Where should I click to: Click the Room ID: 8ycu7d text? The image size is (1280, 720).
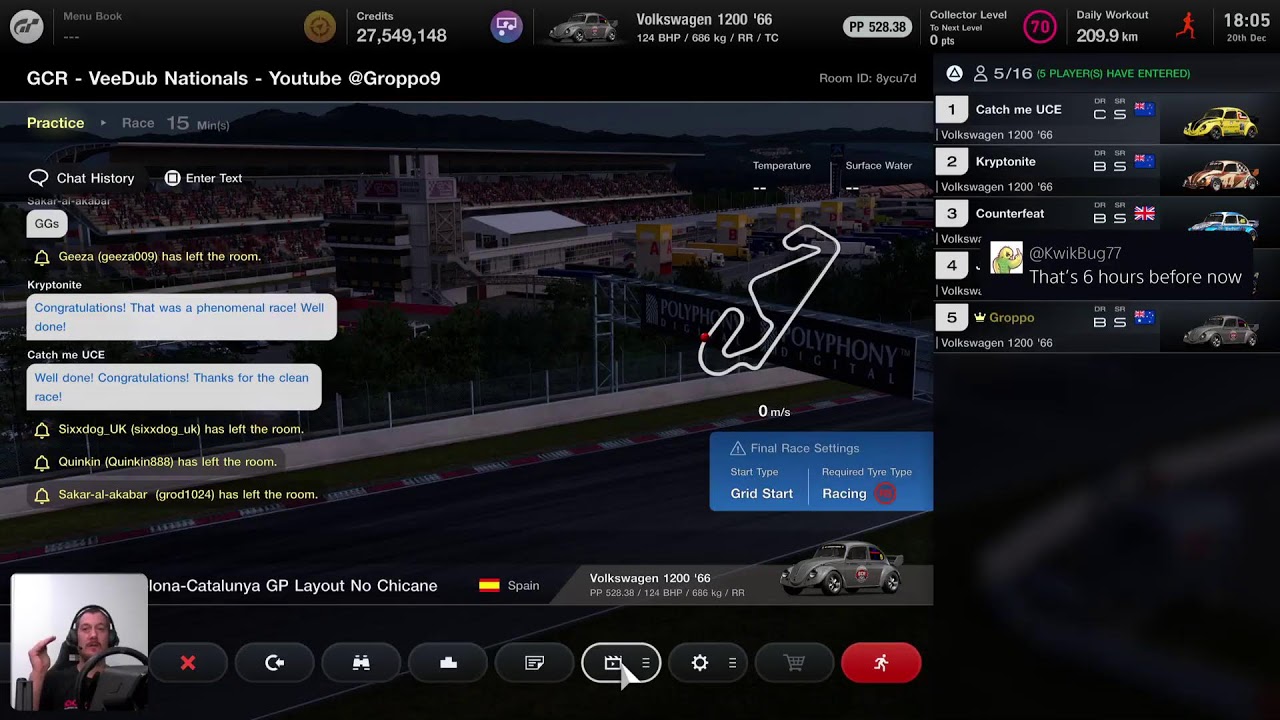point(867,78)
